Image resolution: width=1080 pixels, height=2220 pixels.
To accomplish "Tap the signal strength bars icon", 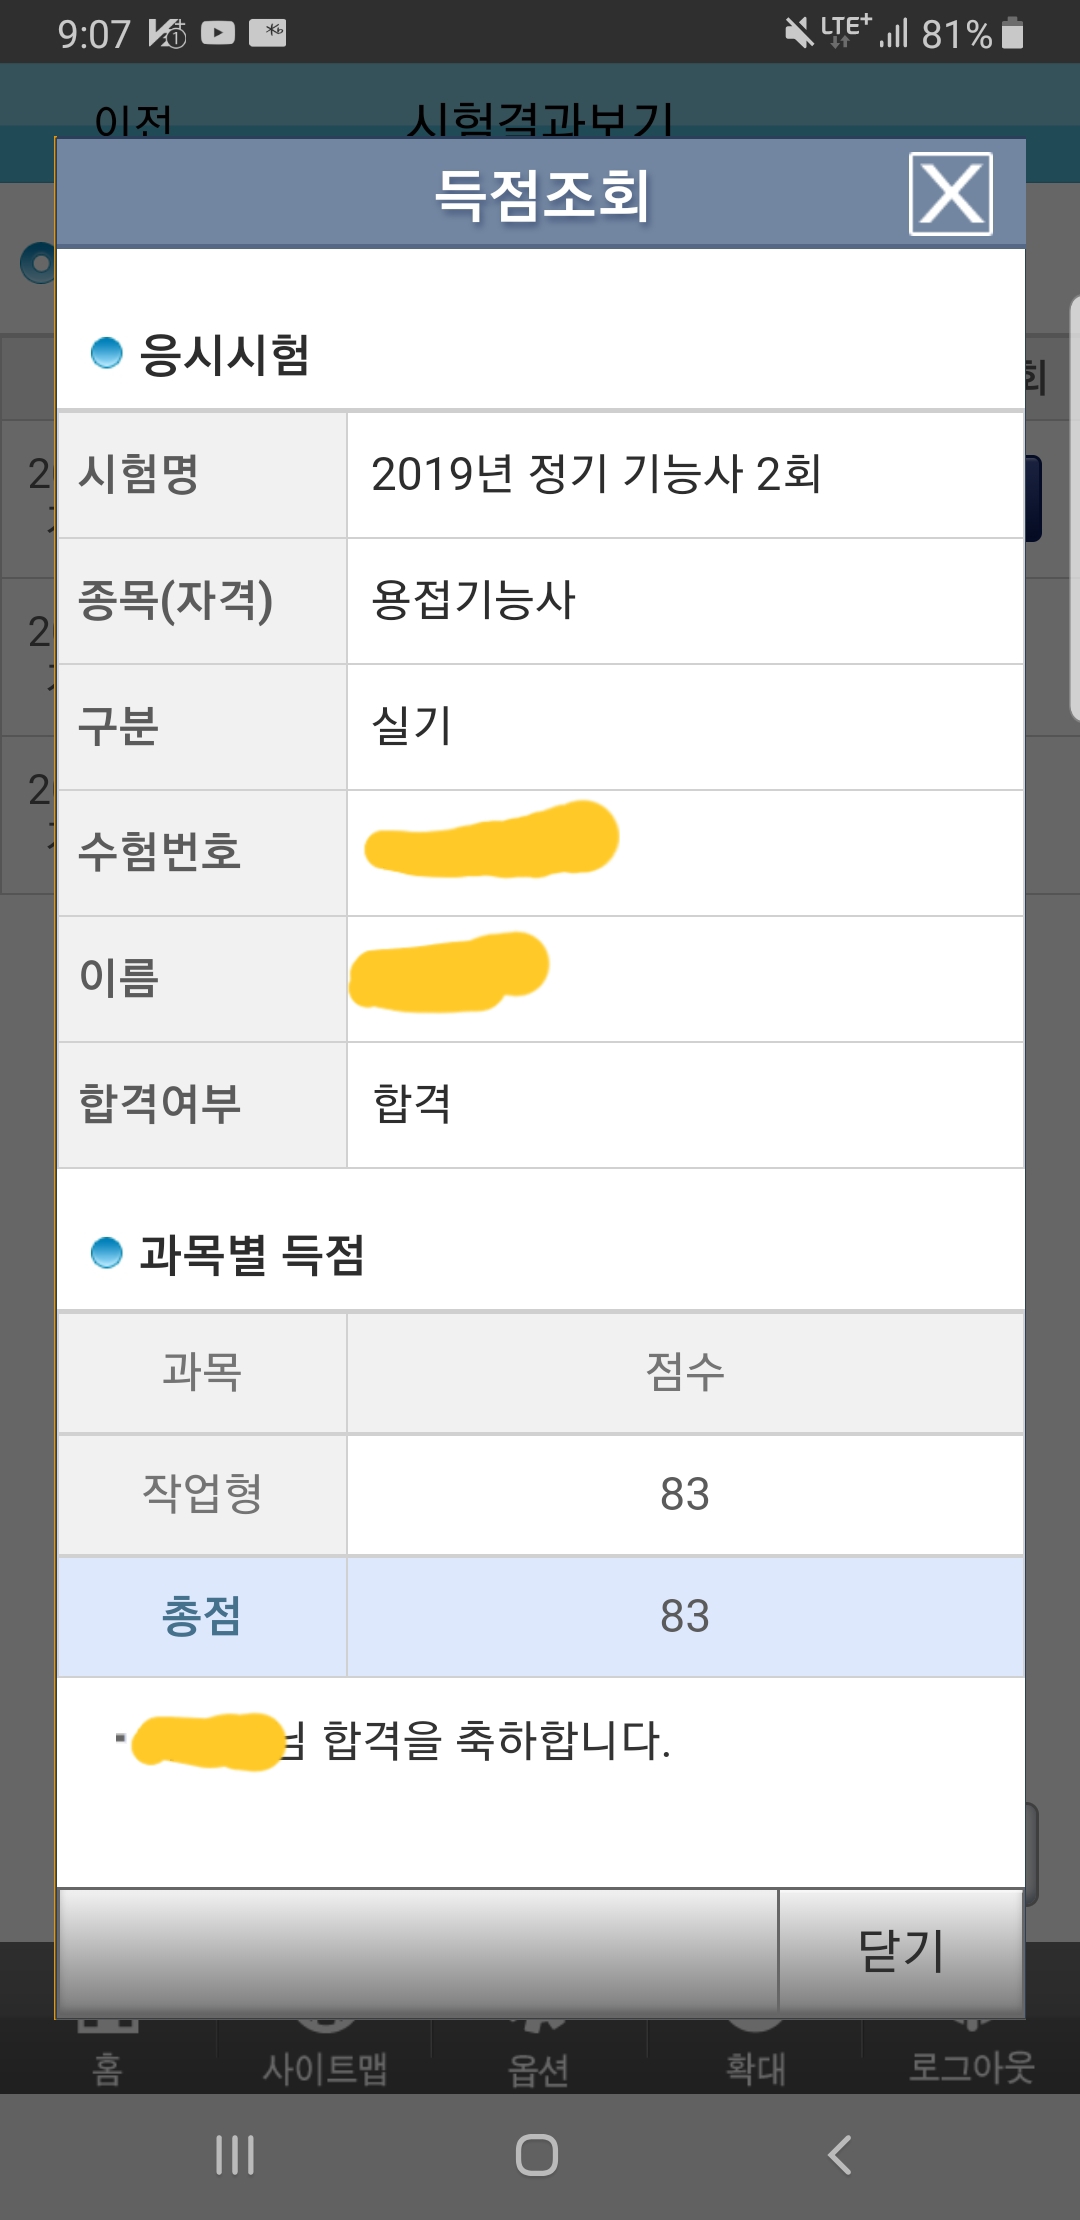I will [894, 35].
